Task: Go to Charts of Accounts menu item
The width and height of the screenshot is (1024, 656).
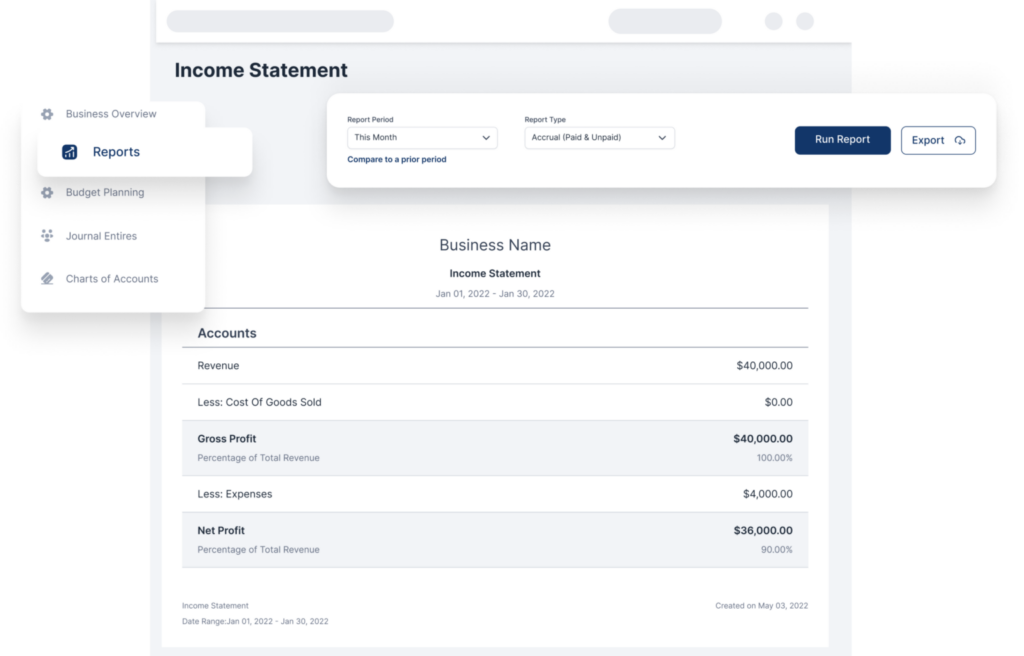Action: (x=111, y=279)
